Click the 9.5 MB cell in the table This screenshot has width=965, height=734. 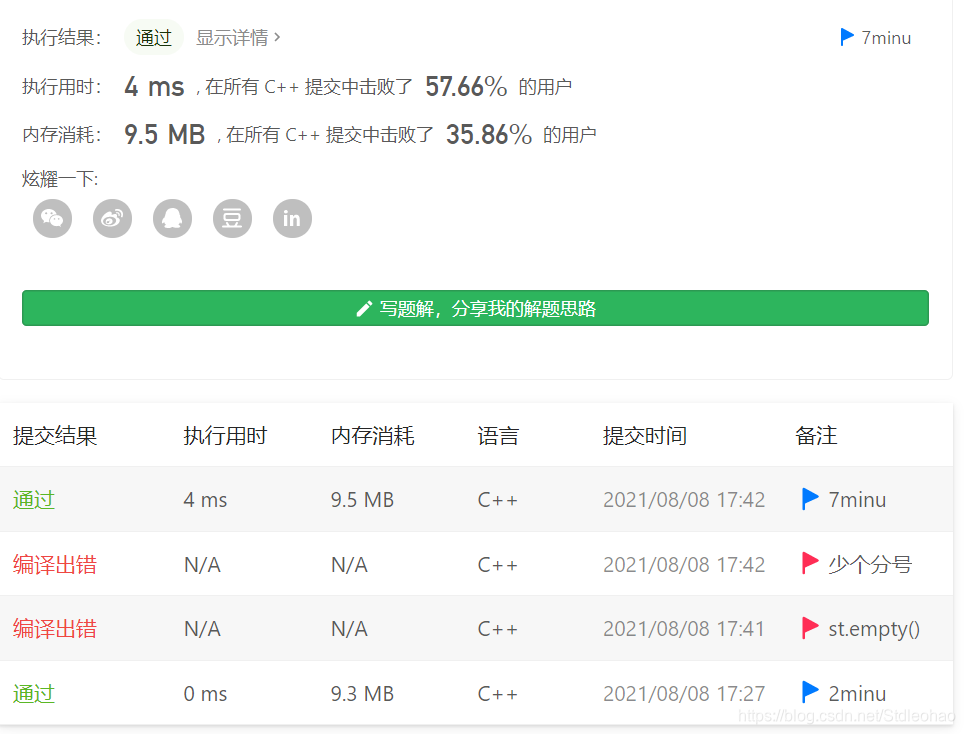pos(362,500)
